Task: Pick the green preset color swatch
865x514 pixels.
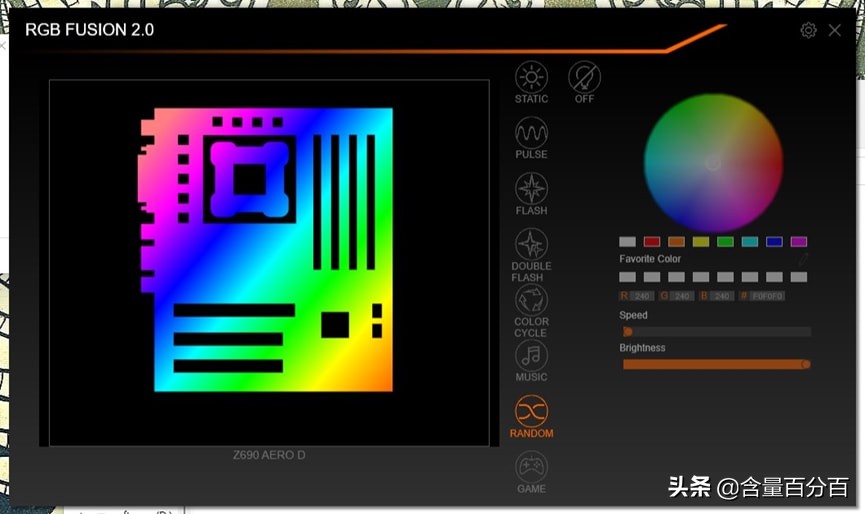Action: click(x=725, y=242)
